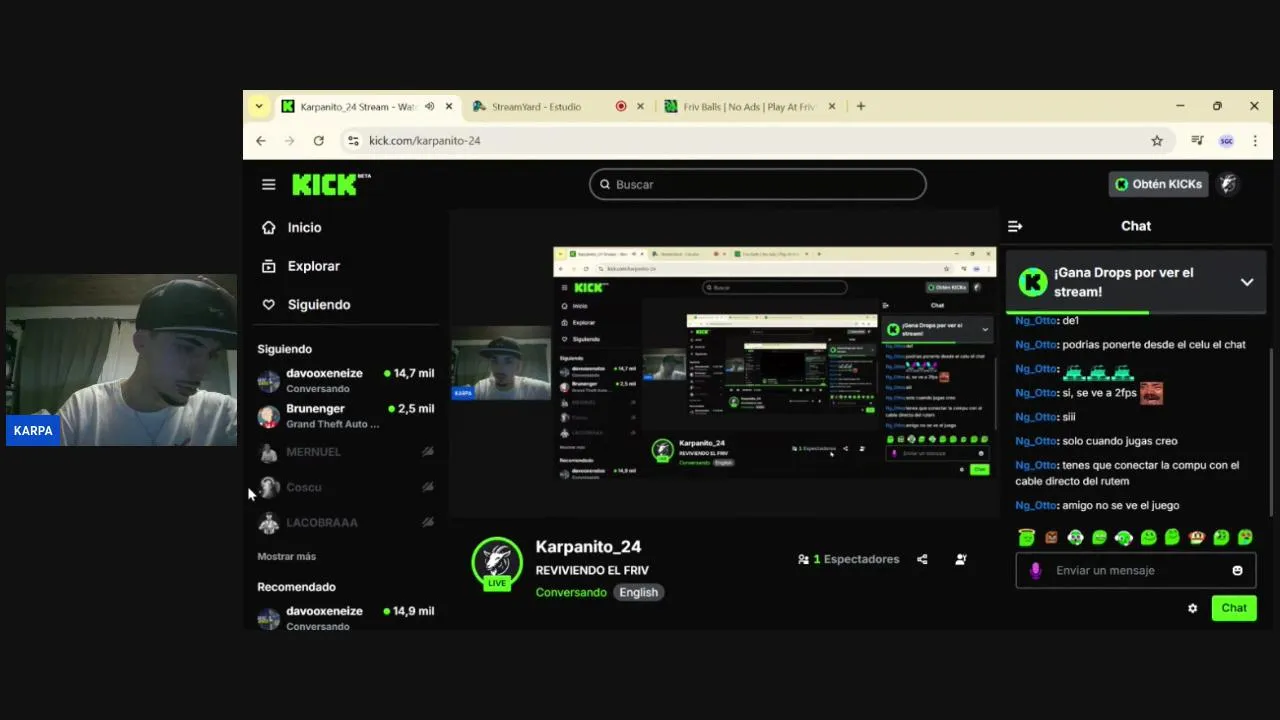This screenshot has width=1280, height=720.
Task: Close the Karpanito_24 Stream tab
Action: coord(449,106)
